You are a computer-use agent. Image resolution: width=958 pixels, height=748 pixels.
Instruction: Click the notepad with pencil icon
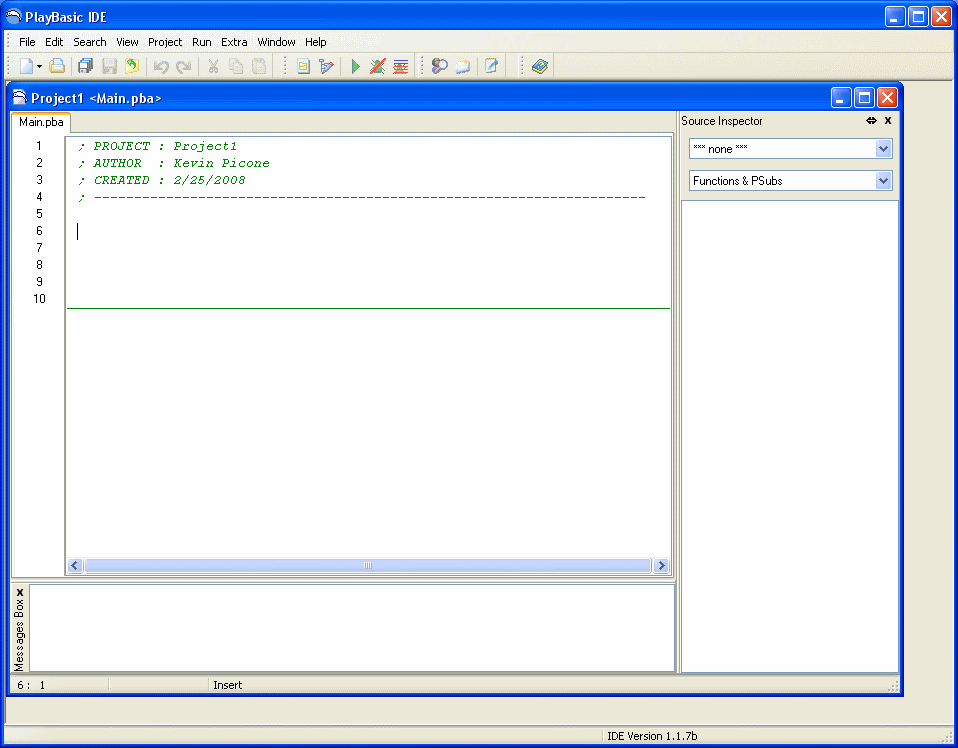pyautogui.click(x=492, y=66)
